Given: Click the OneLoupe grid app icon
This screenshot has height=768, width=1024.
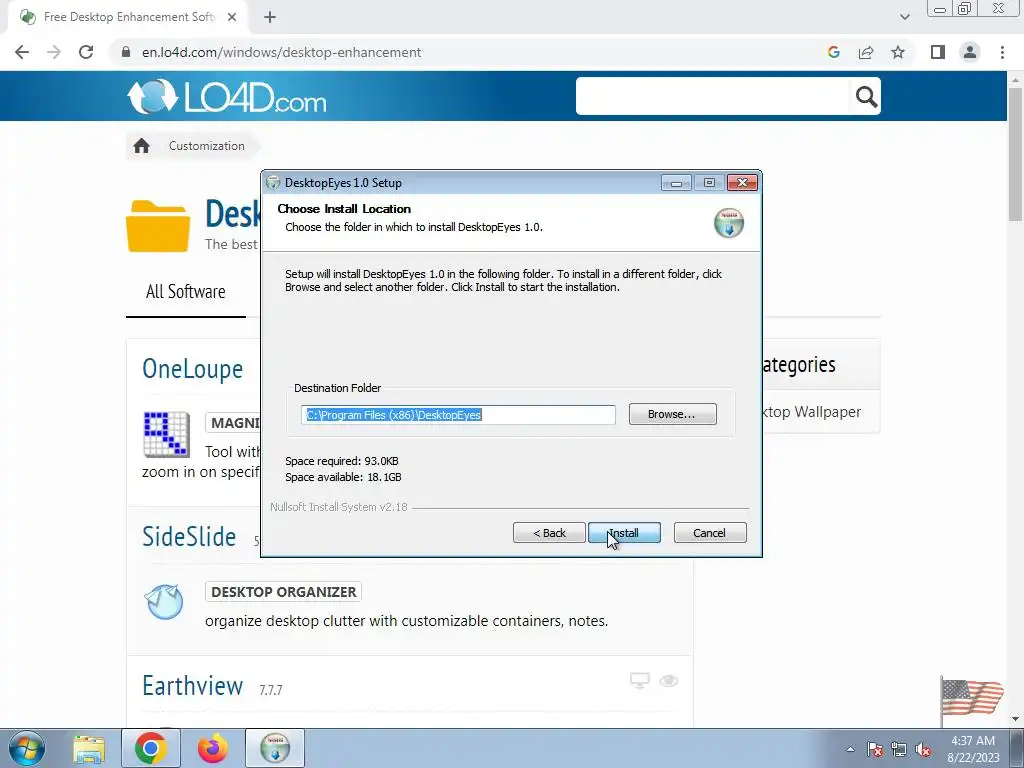Looking at the screenshot, I should point(167,434).
